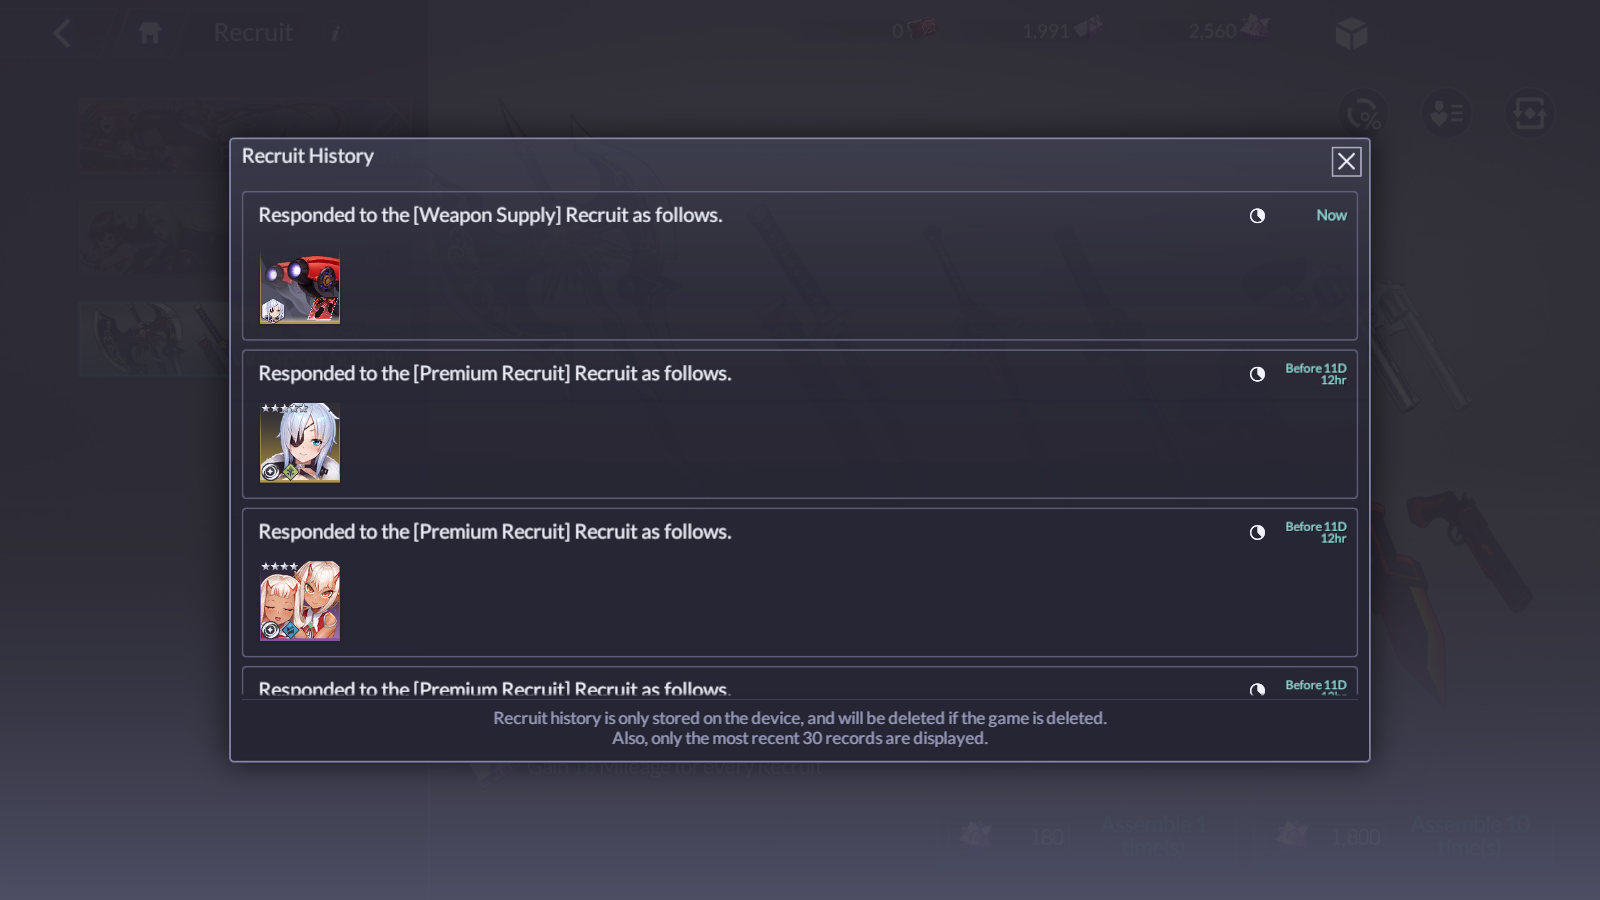Click the clock icon on the Weapon Supply entry

(x=1257, y=216)
